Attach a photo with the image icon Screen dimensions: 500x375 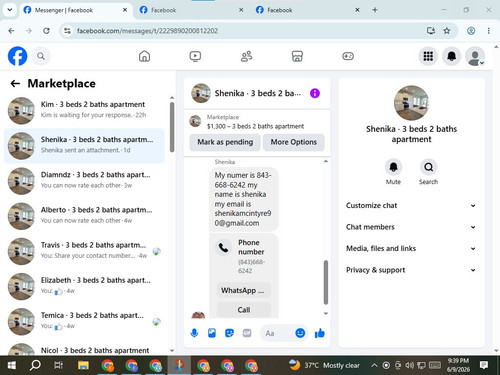212,333
